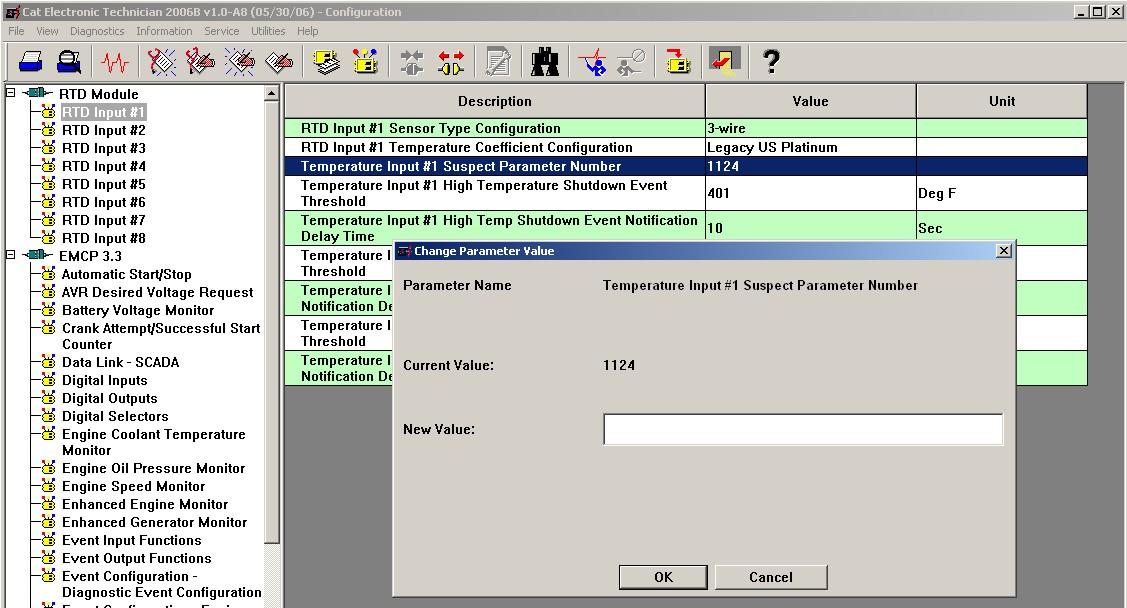Screen dimensions: 1127x608
Task: Select Event Output Functions tree item
Action: click(137, 558)
